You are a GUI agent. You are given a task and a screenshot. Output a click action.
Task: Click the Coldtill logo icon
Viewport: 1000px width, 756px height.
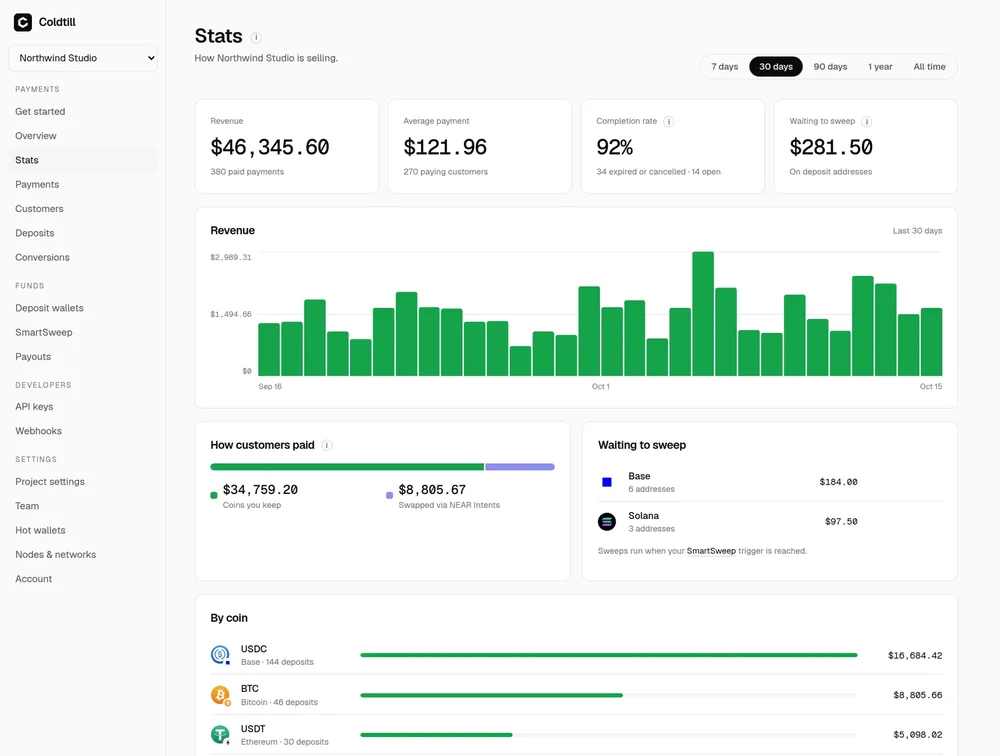tap(23, 22)
